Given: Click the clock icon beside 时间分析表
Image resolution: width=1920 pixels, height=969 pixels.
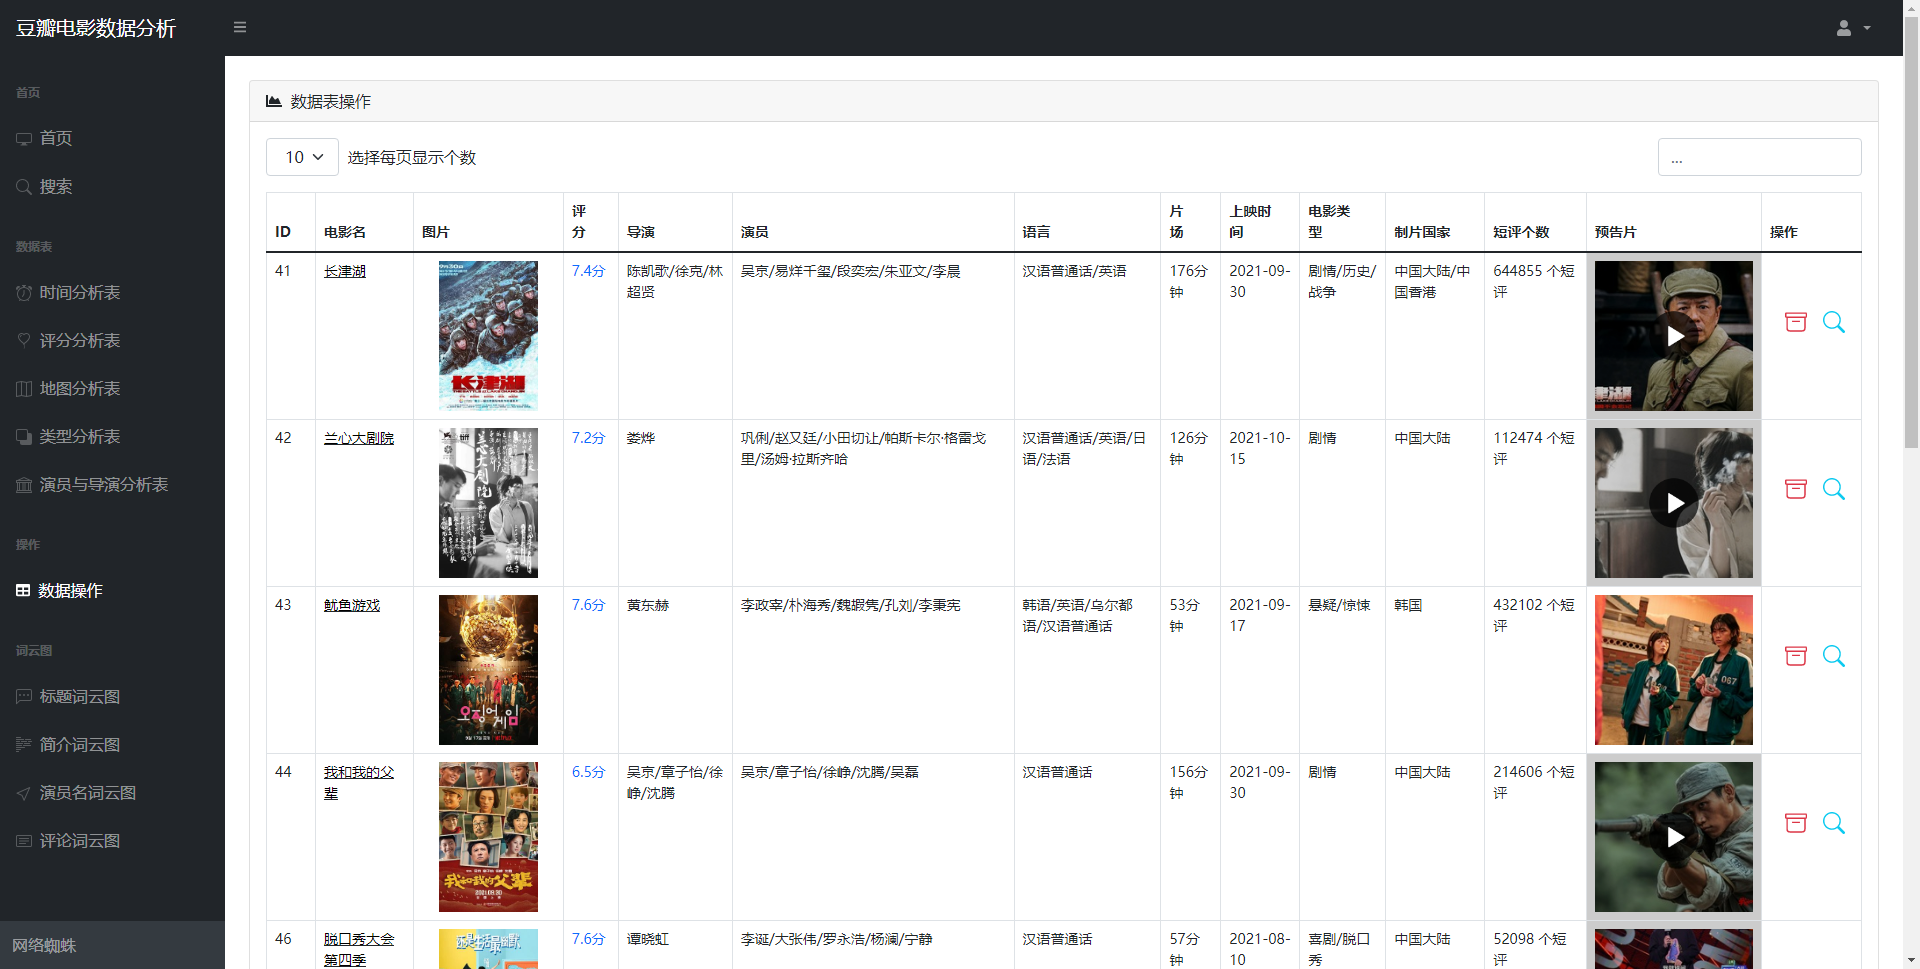Looking at the screenshot, I should tap(24, 293).
